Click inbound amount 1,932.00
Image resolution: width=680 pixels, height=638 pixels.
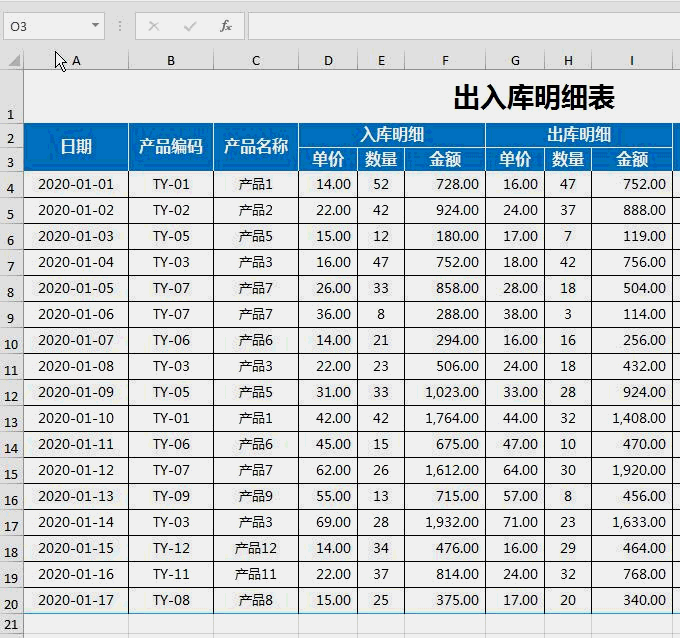445,522
